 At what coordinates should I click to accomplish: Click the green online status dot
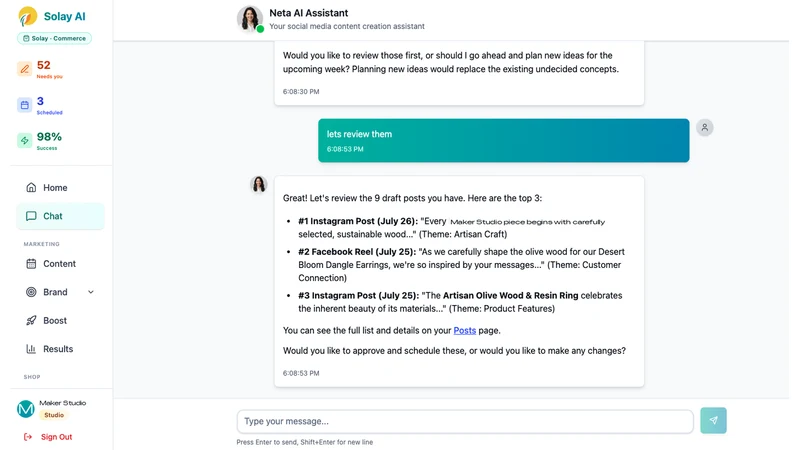coord(260,29)
